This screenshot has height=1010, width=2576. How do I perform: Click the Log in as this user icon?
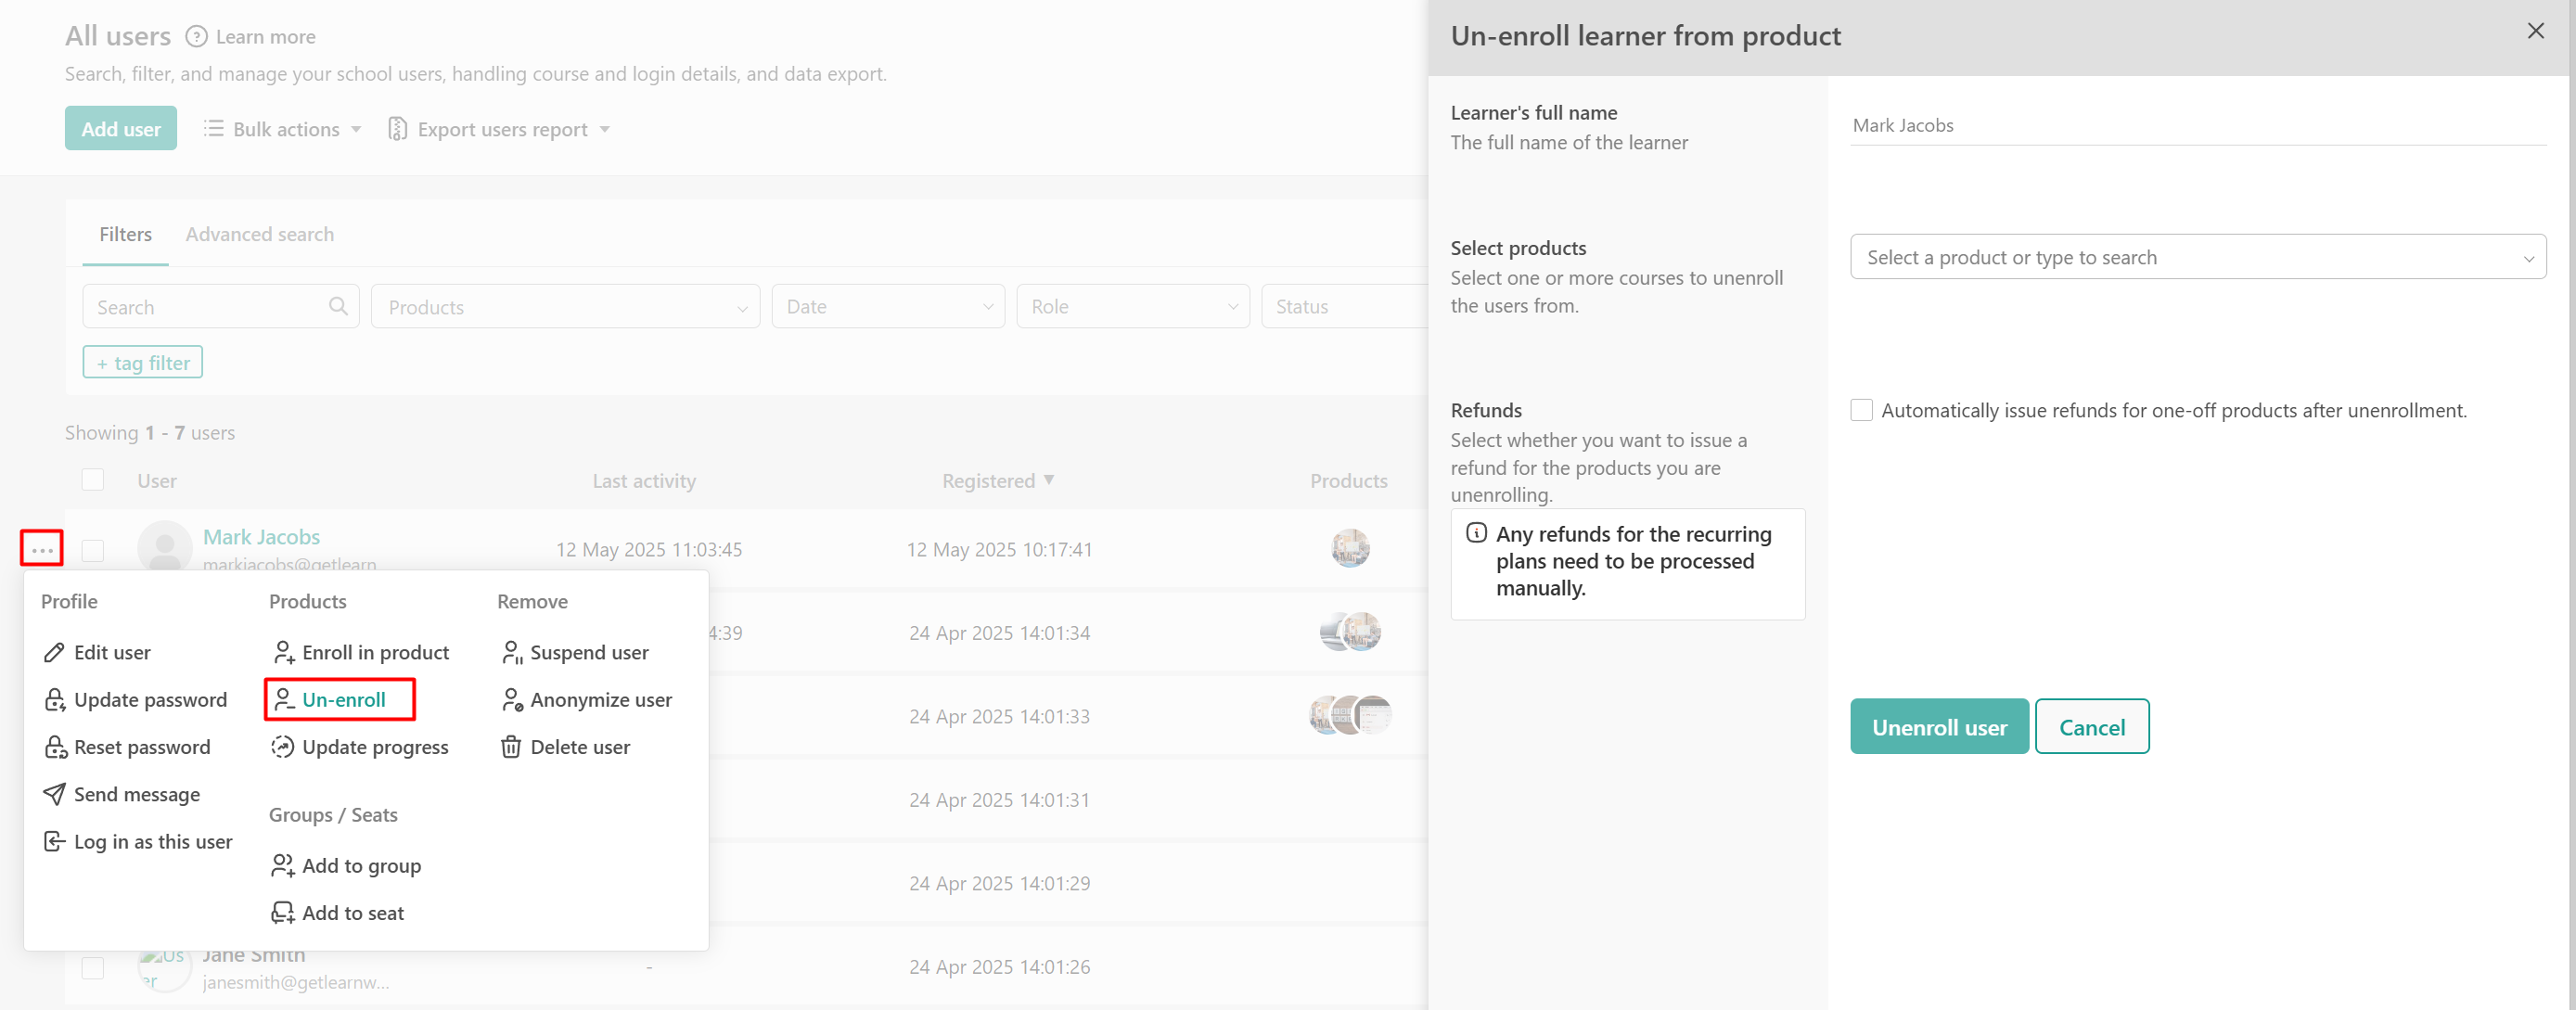click(x=54, y=841)
